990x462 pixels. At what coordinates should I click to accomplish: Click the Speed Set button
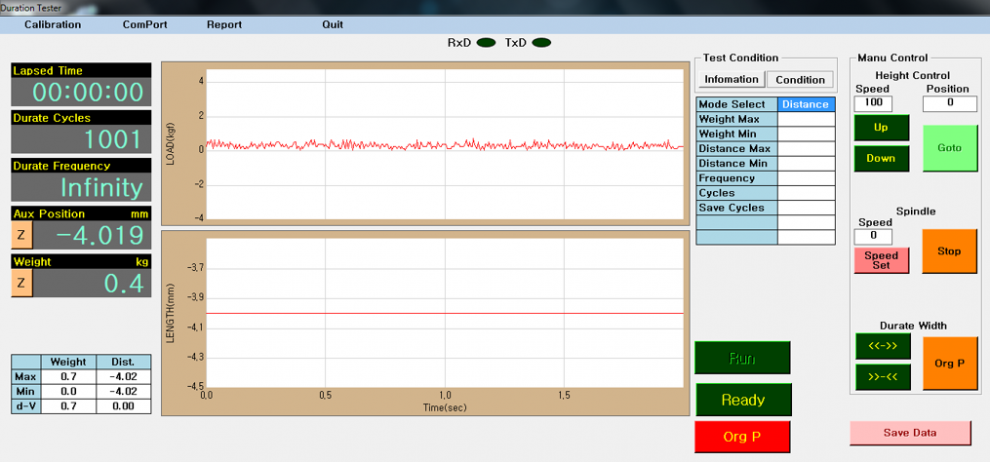(881, 260)
